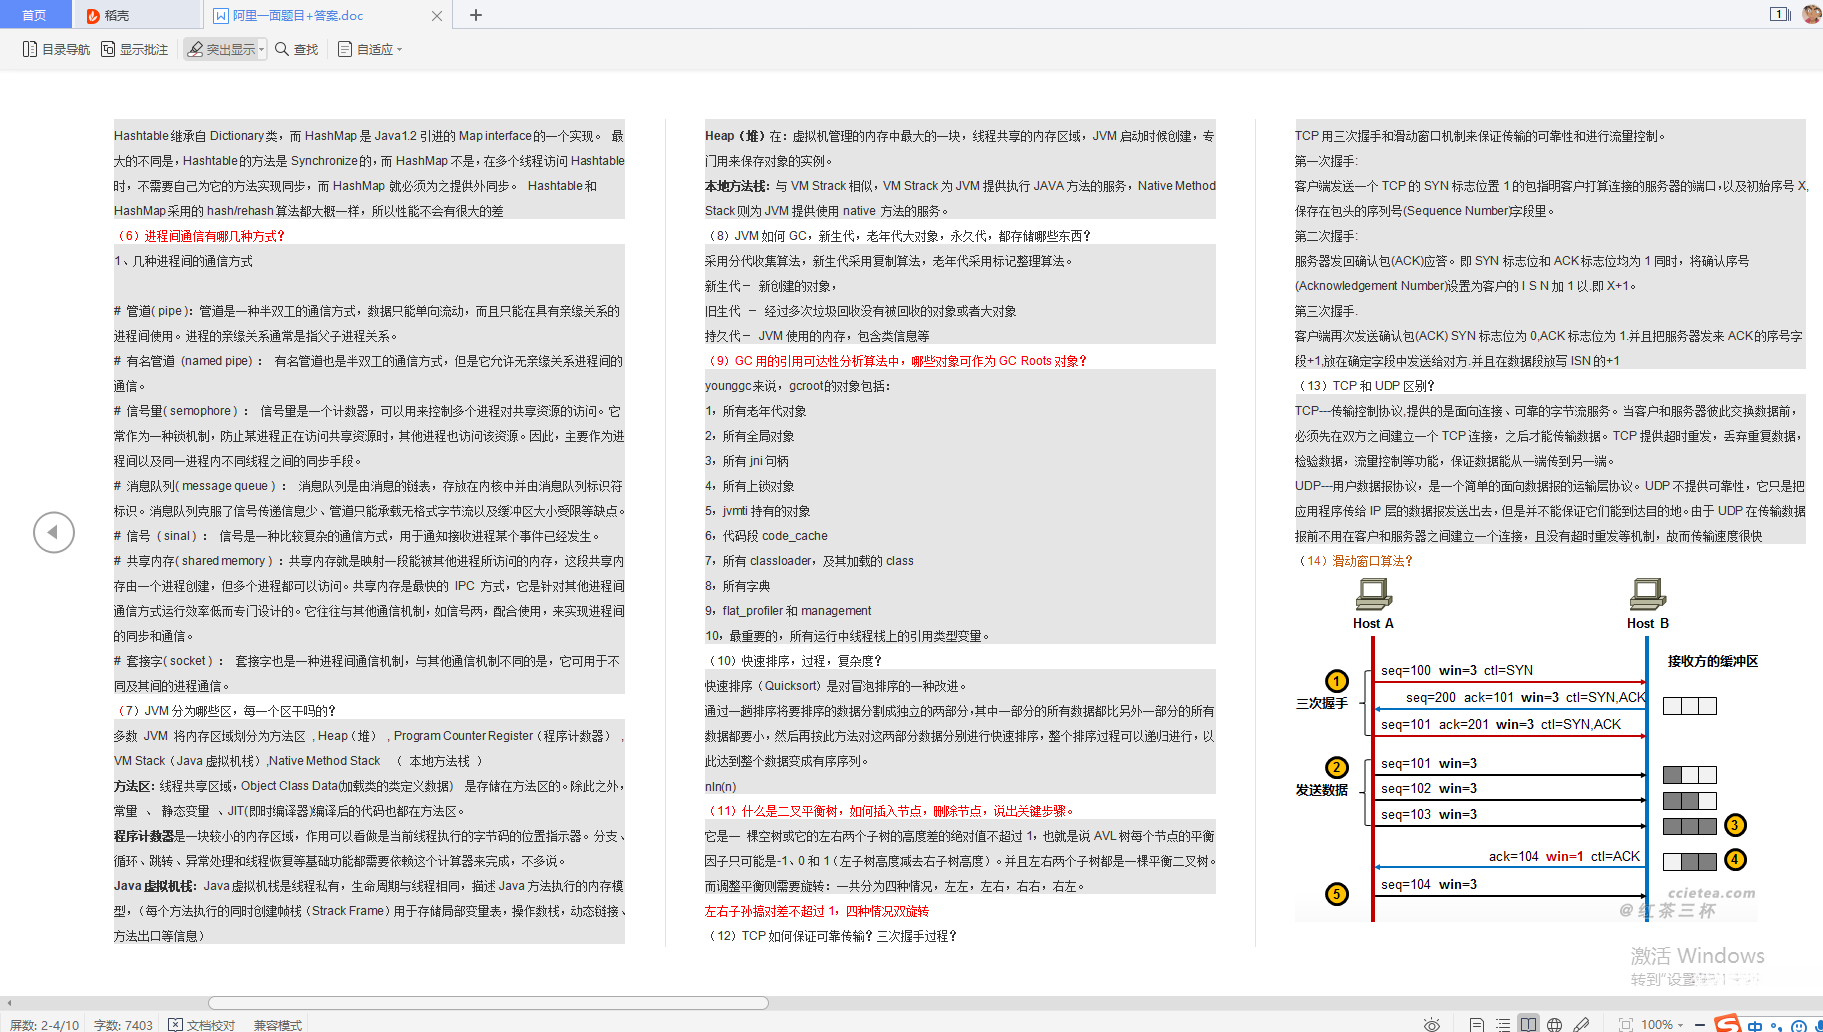Open the 查找 search tool
The width and height of the screenshot is (1823, 1032).
tap(296, 48)
